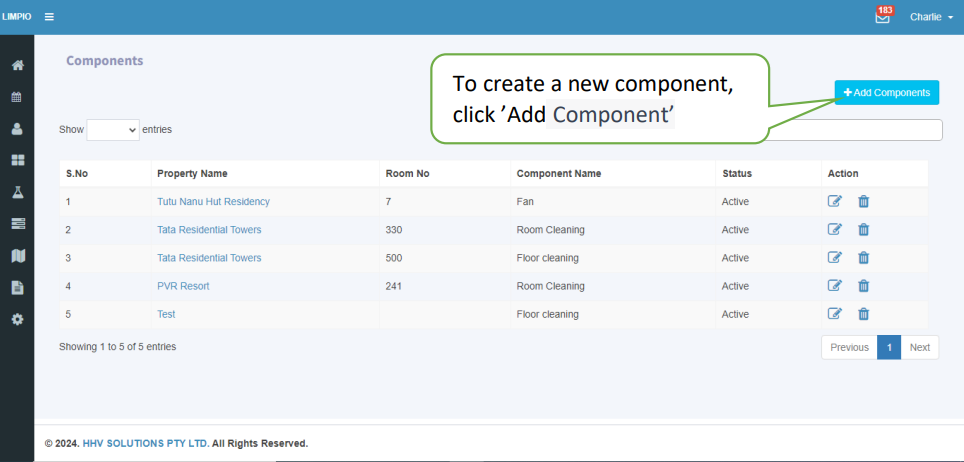This screenshot has width=964, height=462.
Task: Delete the Test property row
Action: (x=864, y=314)
